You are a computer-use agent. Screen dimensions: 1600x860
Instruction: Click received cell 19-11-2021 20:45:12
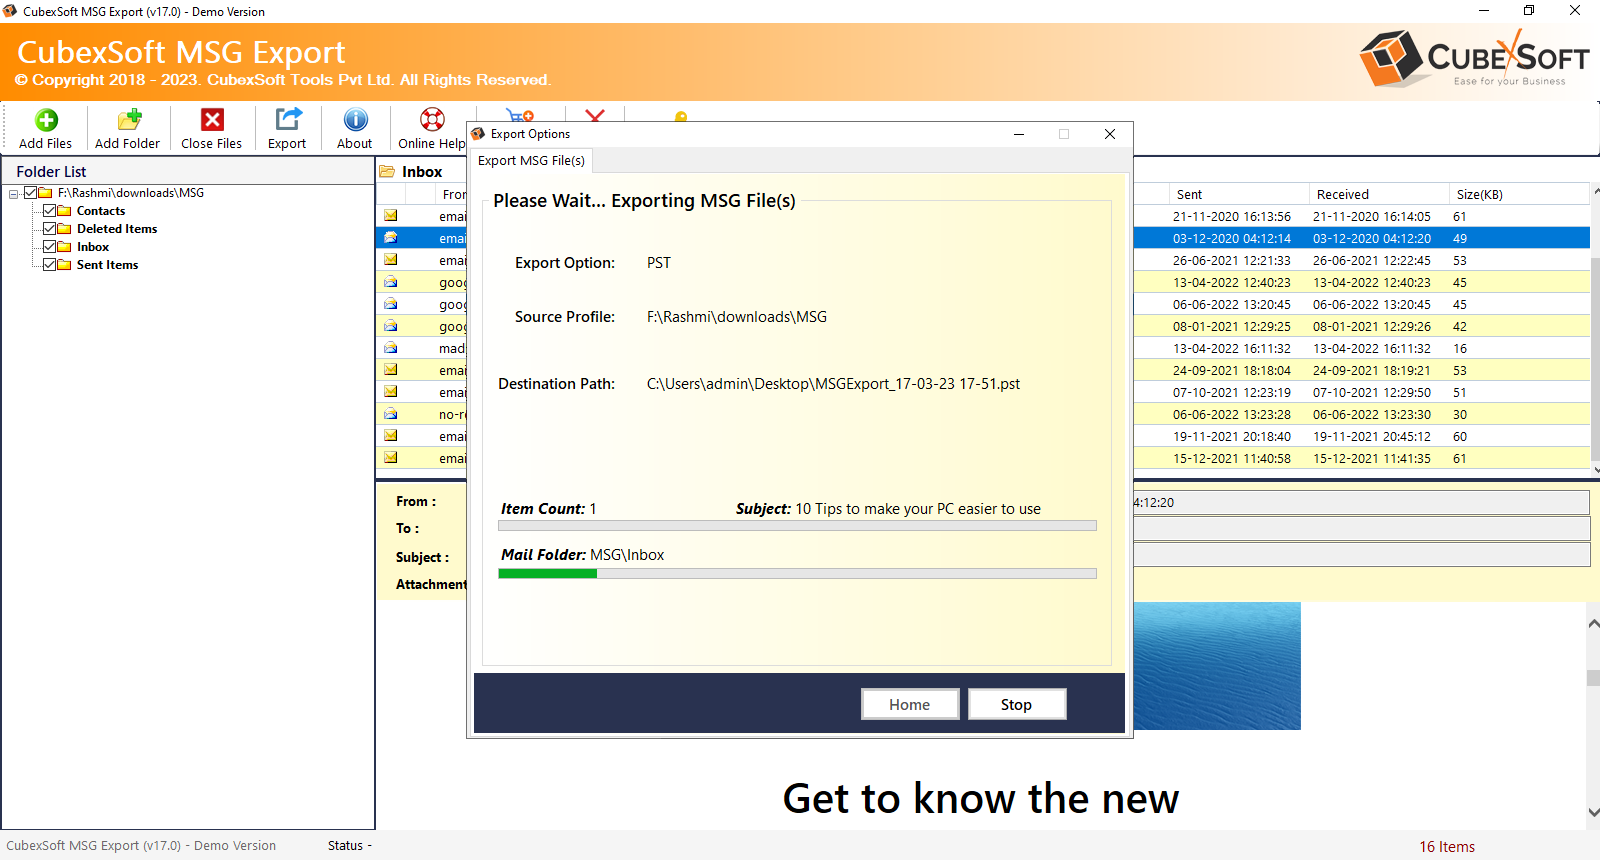coord(1371,436)
